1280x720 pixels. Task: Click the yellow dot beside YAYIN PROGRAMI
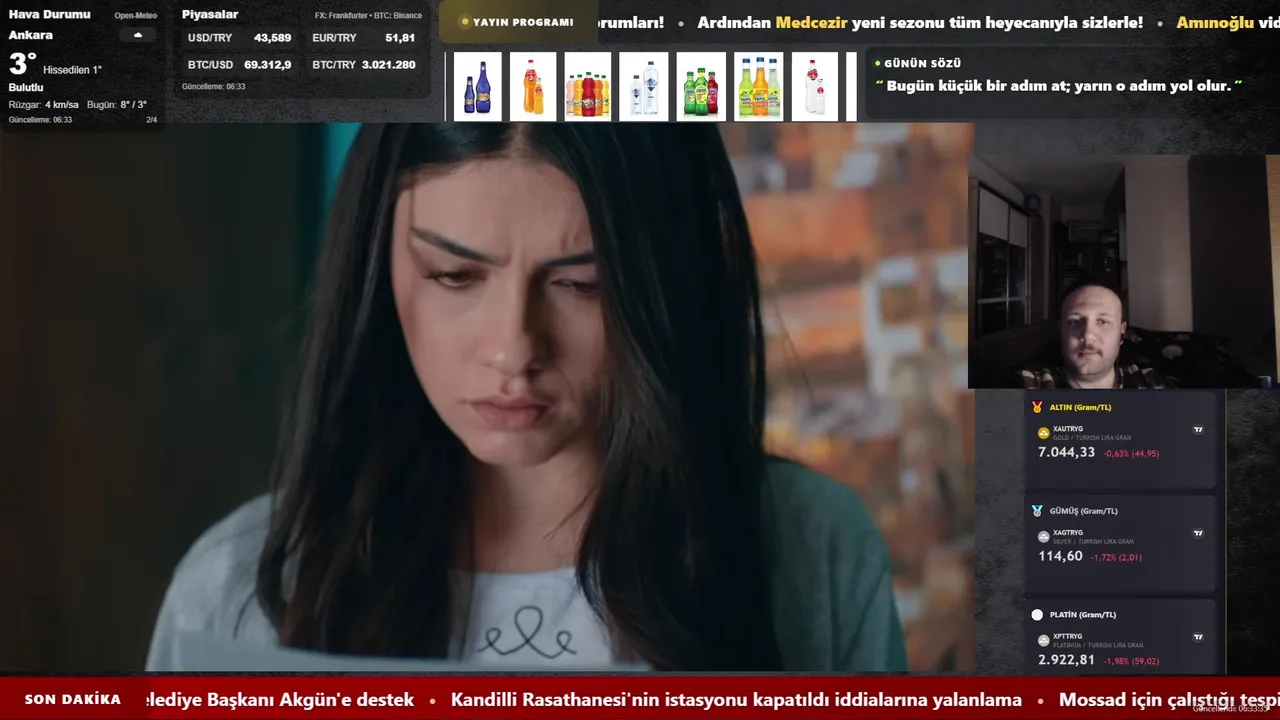(465, 22)
